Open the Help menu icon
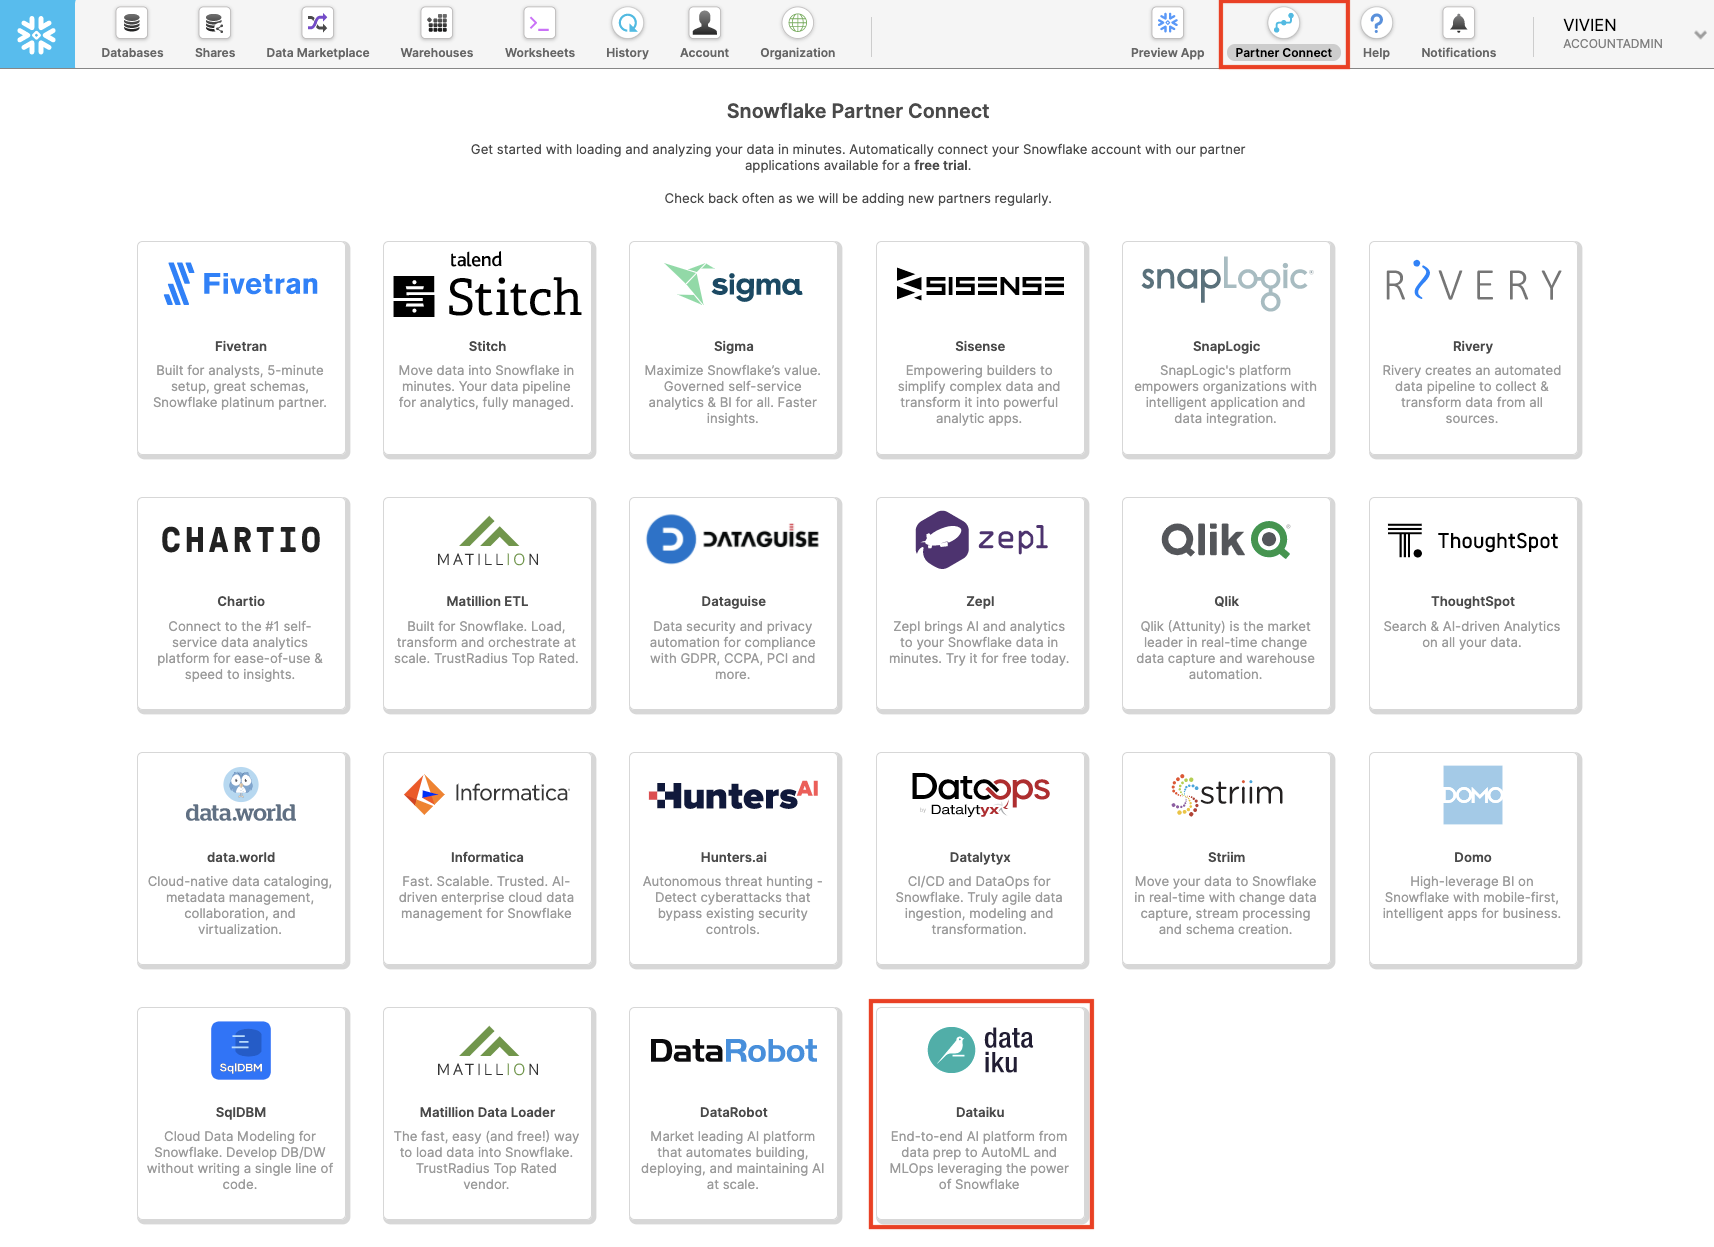 (x=1376, y=34)
